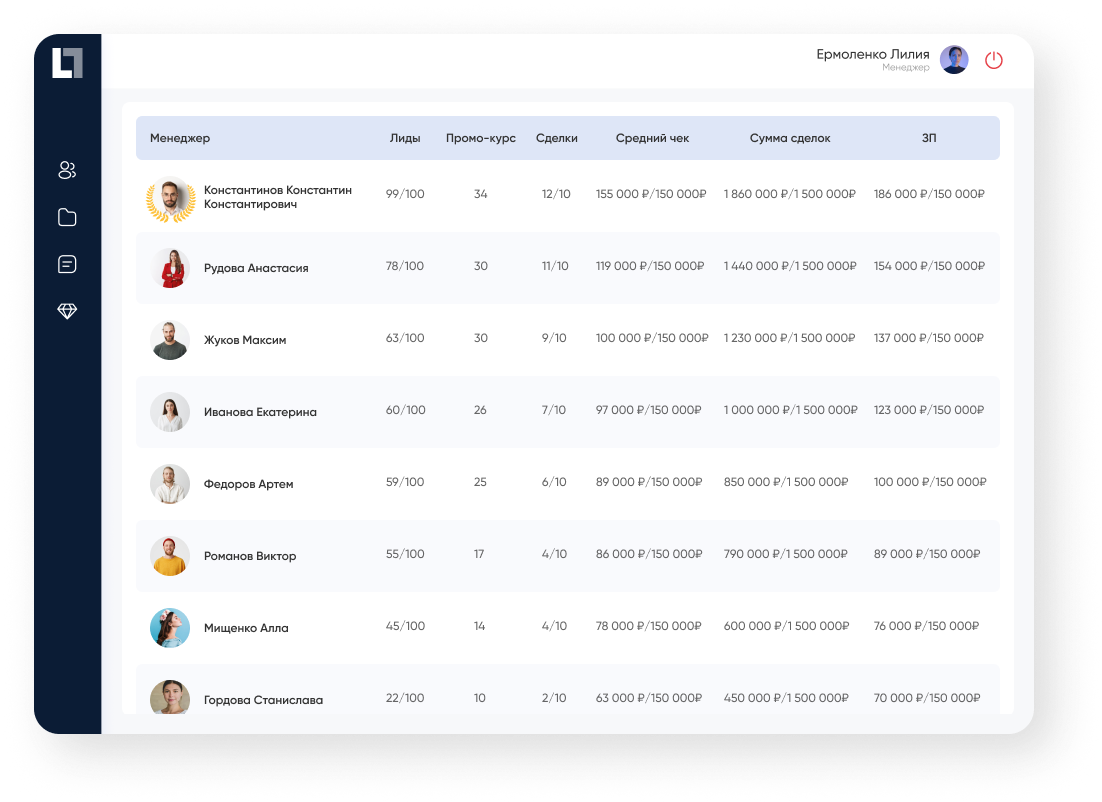Screen dimensions: 1102x802
Task: Click the leads value 59/100
Action: click(405, 482)
